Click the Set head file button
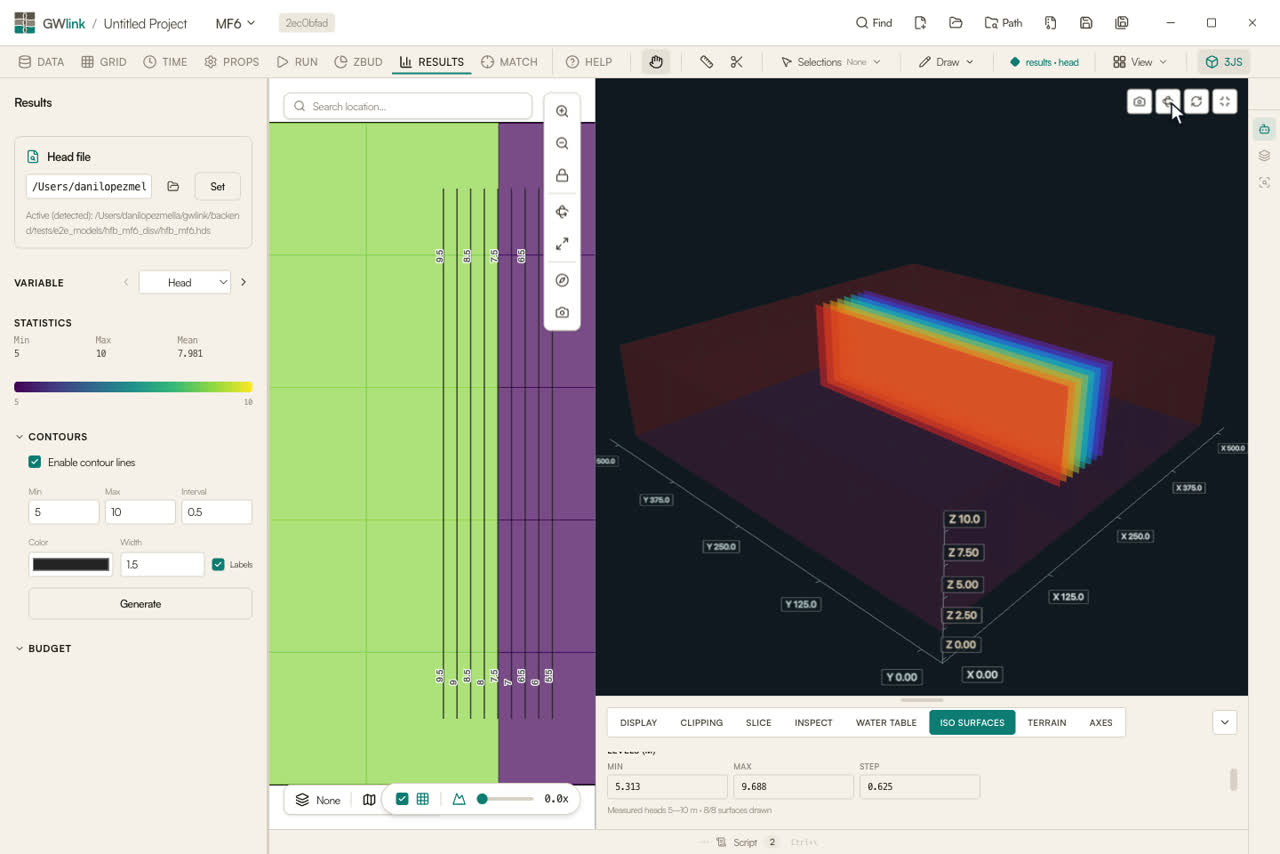Image resolution: width=1280 pixels, height=854 pixels. coord(217,186)
